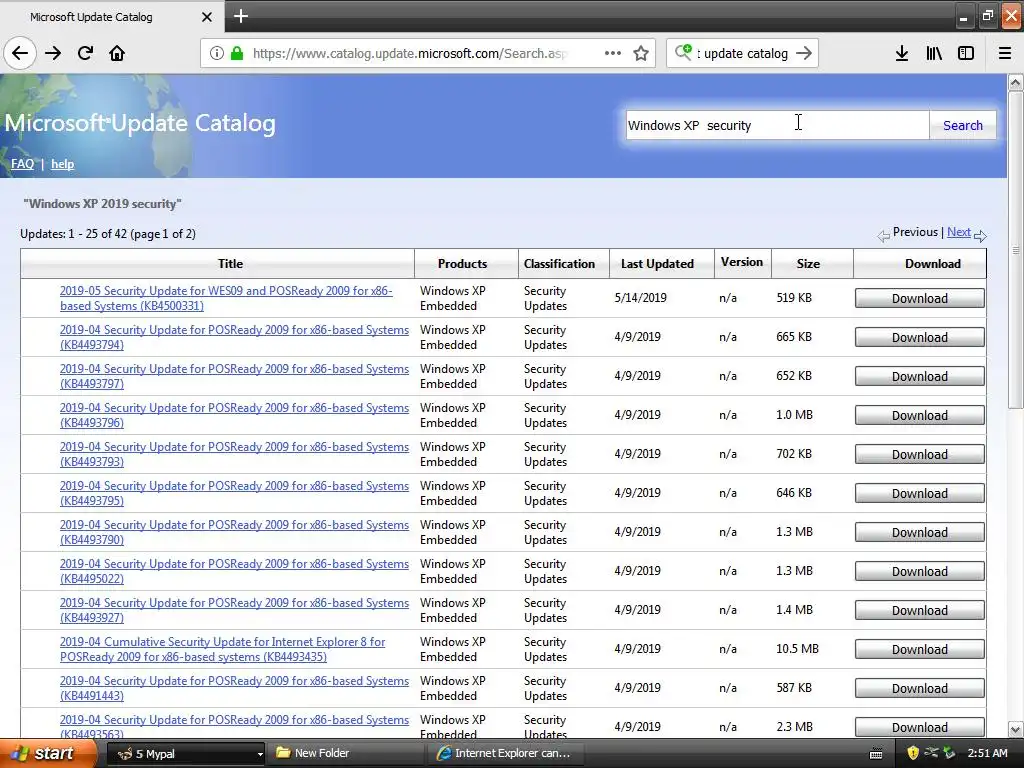
Task: Submit the search bar arrow button
Action: click(x=804, y=53)
